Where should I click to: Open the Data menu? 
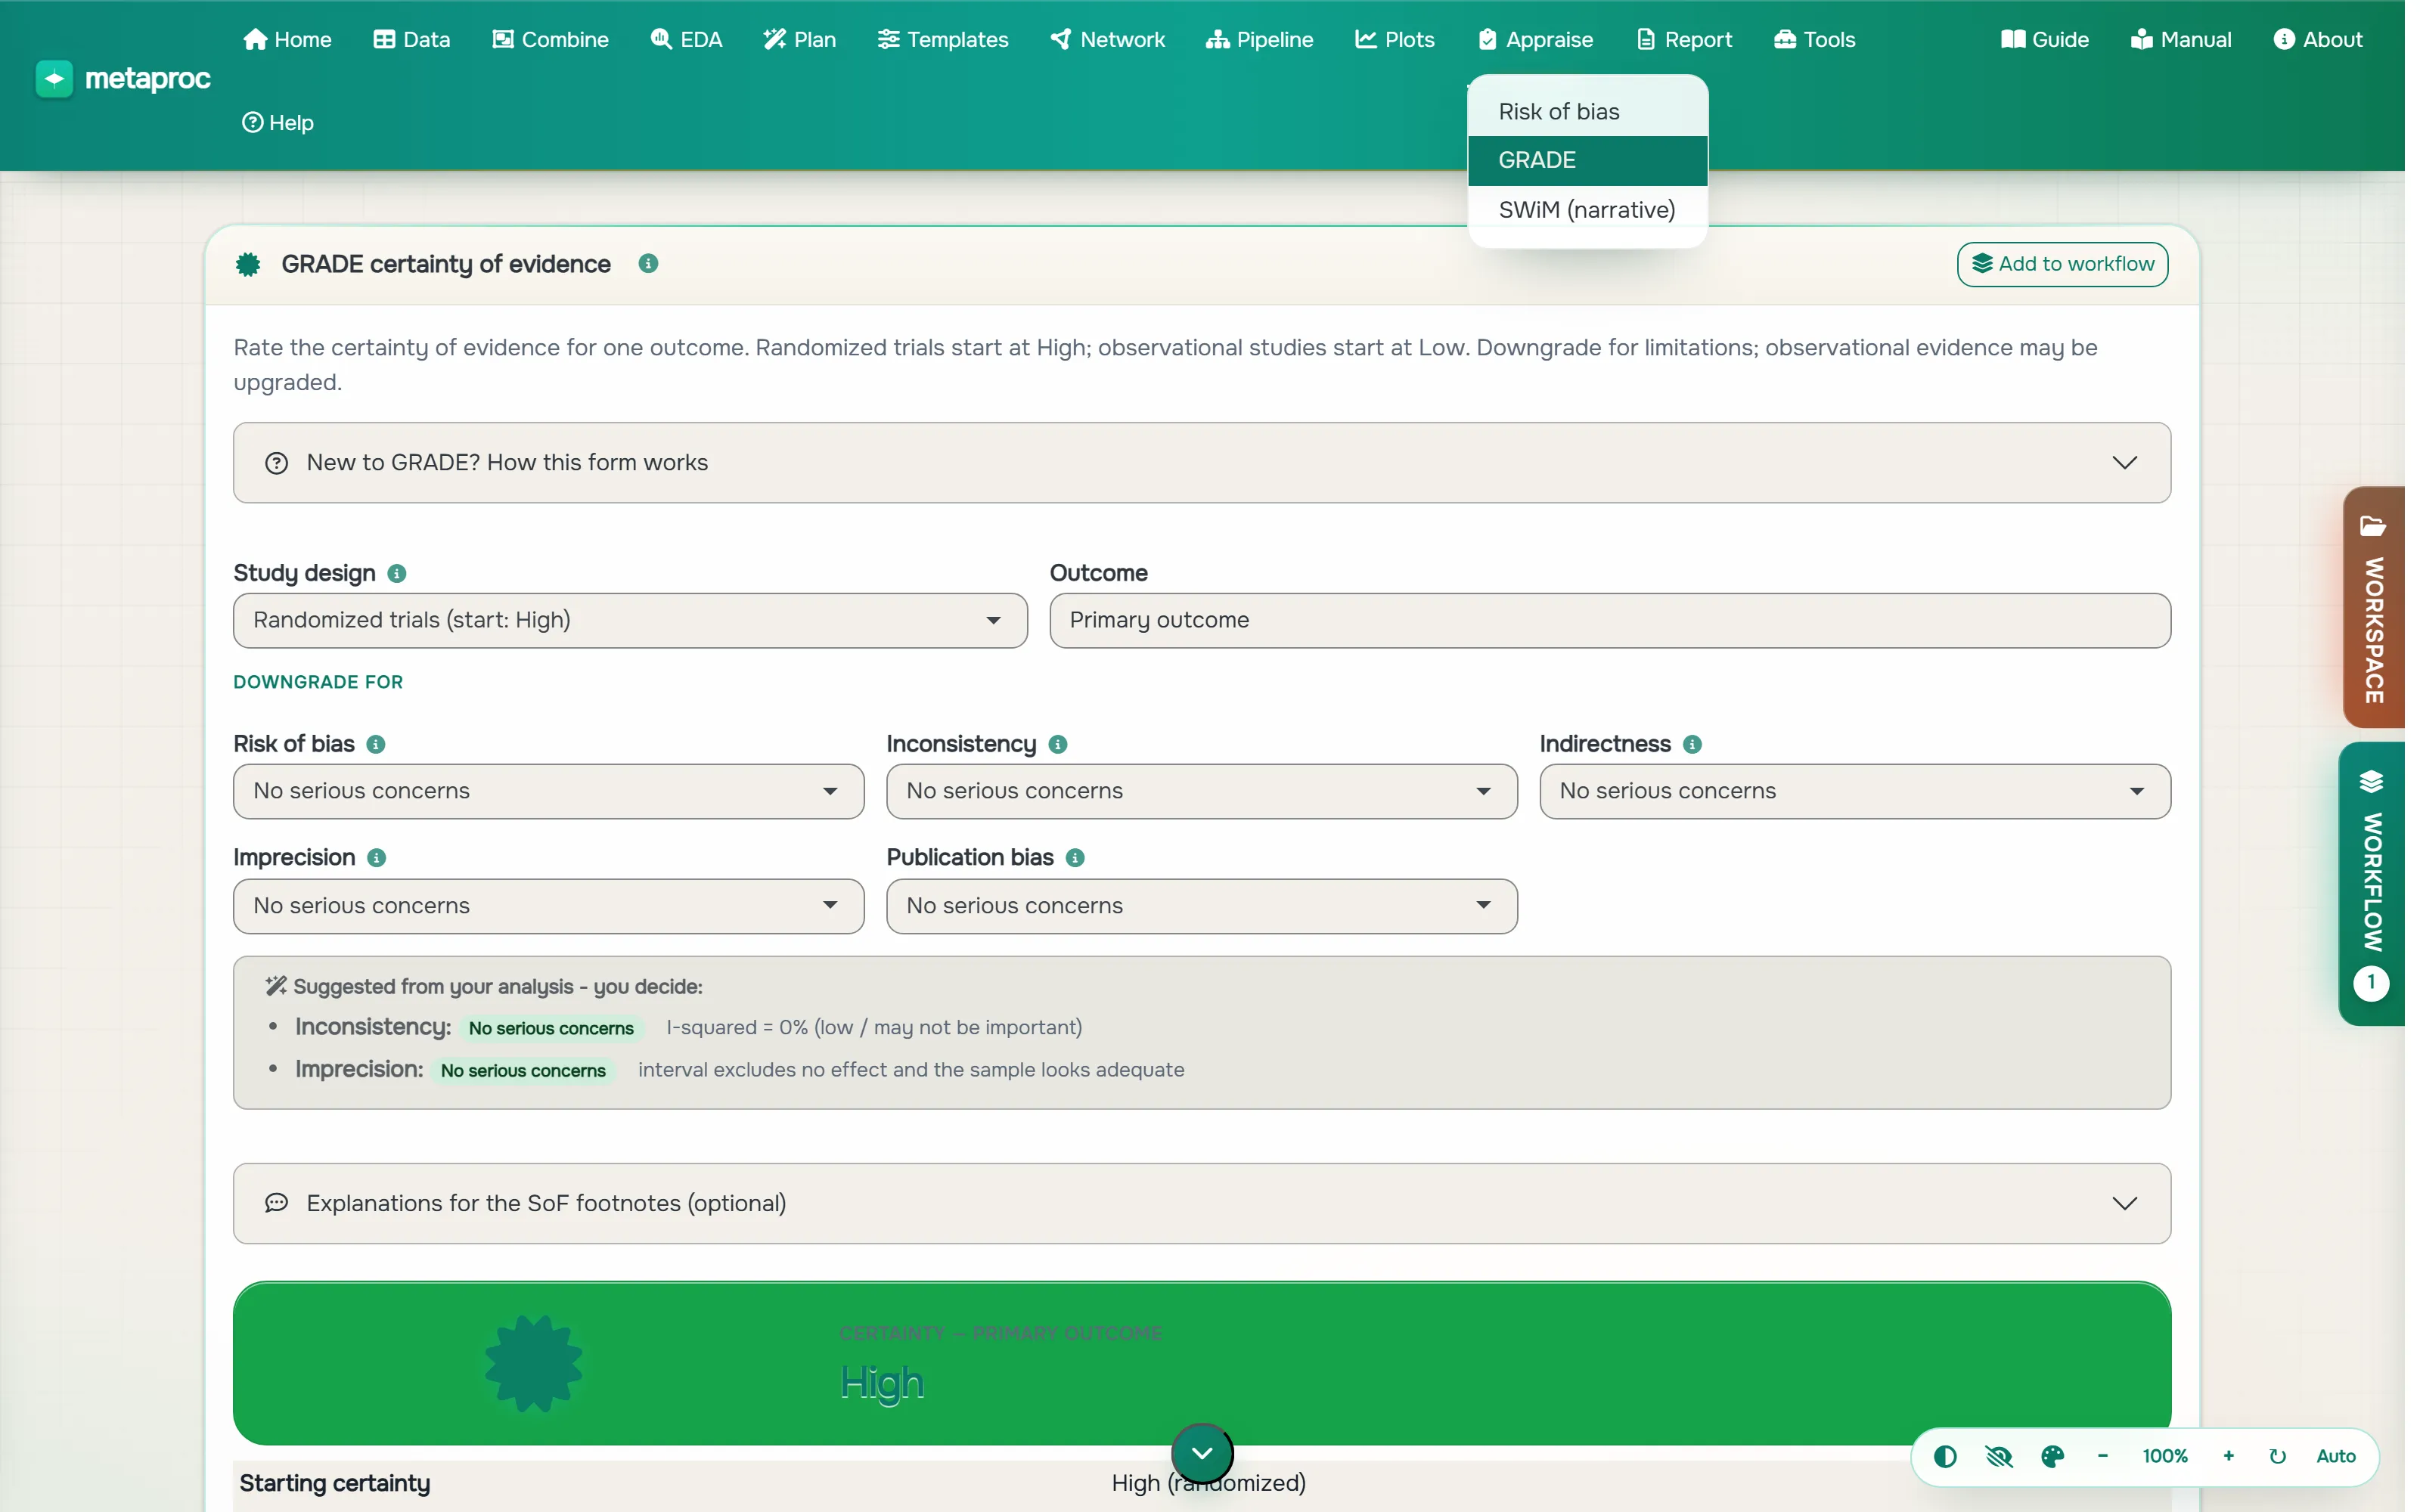pos(411,40)
